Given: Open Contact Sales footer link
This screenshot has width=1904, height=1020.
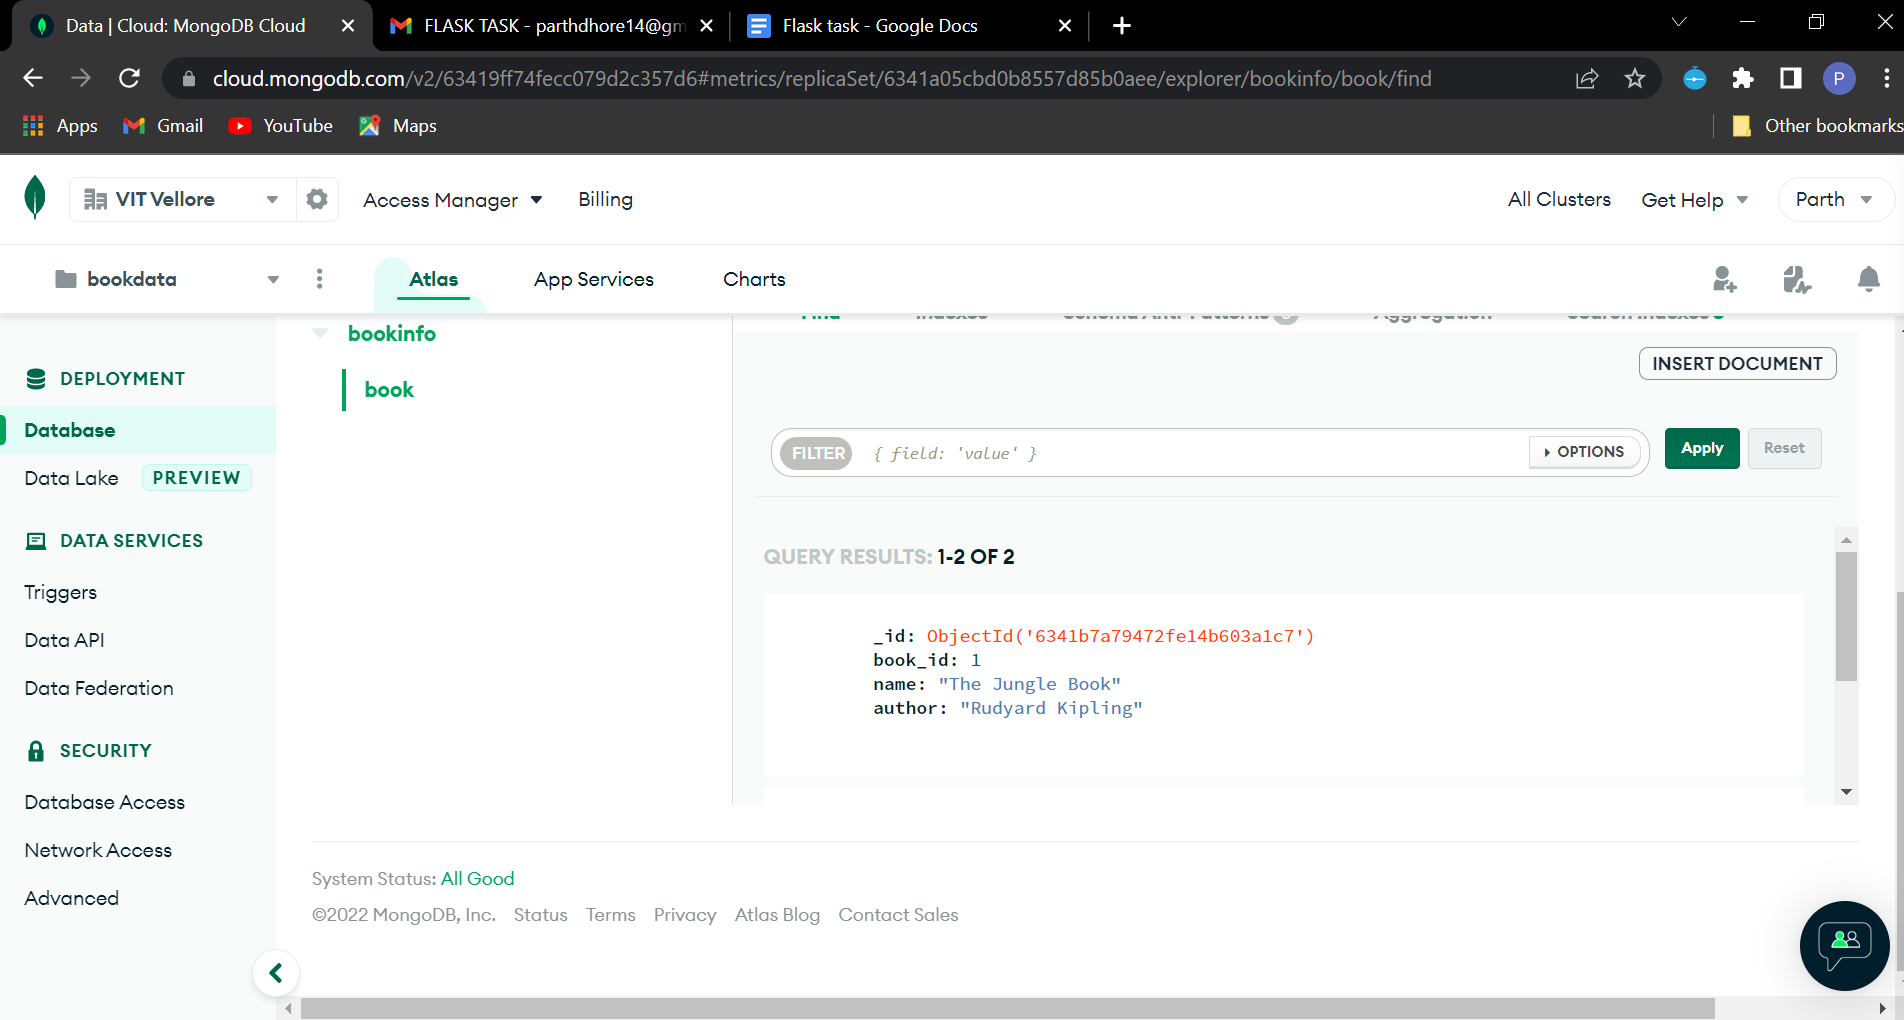Looking at the screenshot, I should (x=898, y=914).
